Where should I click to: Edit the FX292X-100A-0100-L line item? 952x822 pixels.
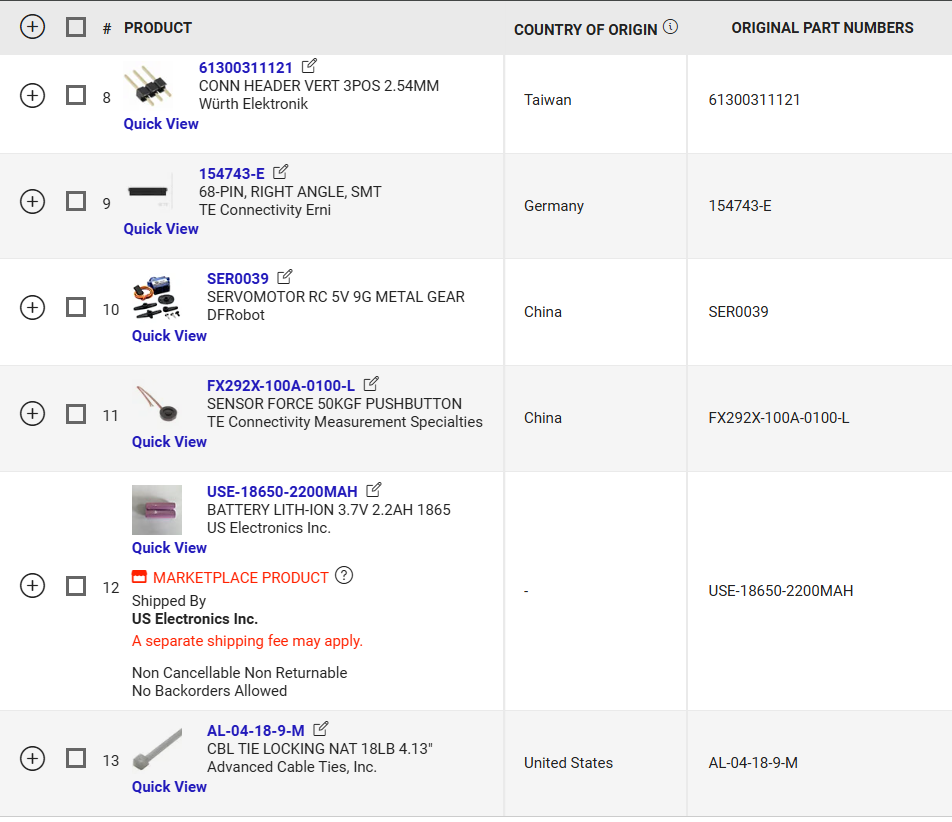371,384
